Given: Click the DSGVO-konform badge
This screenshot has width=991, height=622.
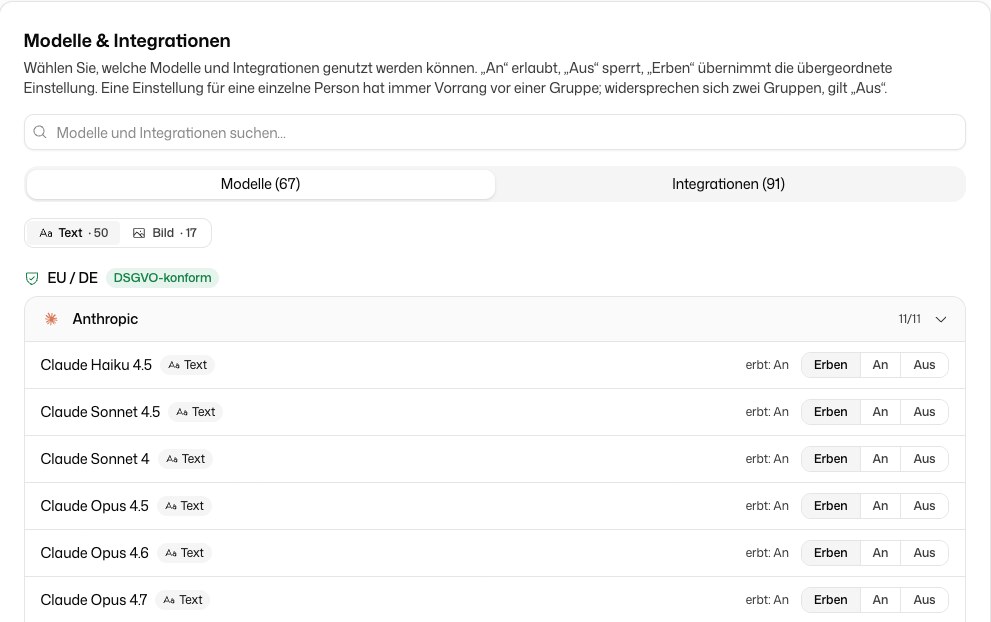Looking at the screenshot, I should (x=162, y=277).
